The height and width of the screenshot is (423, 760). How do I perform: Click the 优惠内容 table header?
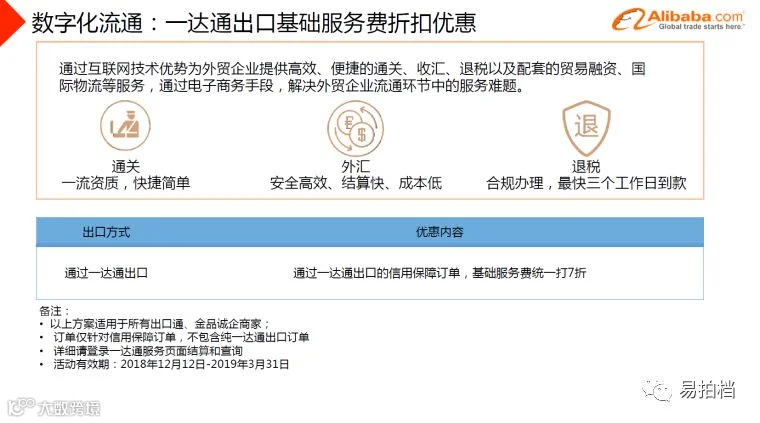(x=440, y=232)
